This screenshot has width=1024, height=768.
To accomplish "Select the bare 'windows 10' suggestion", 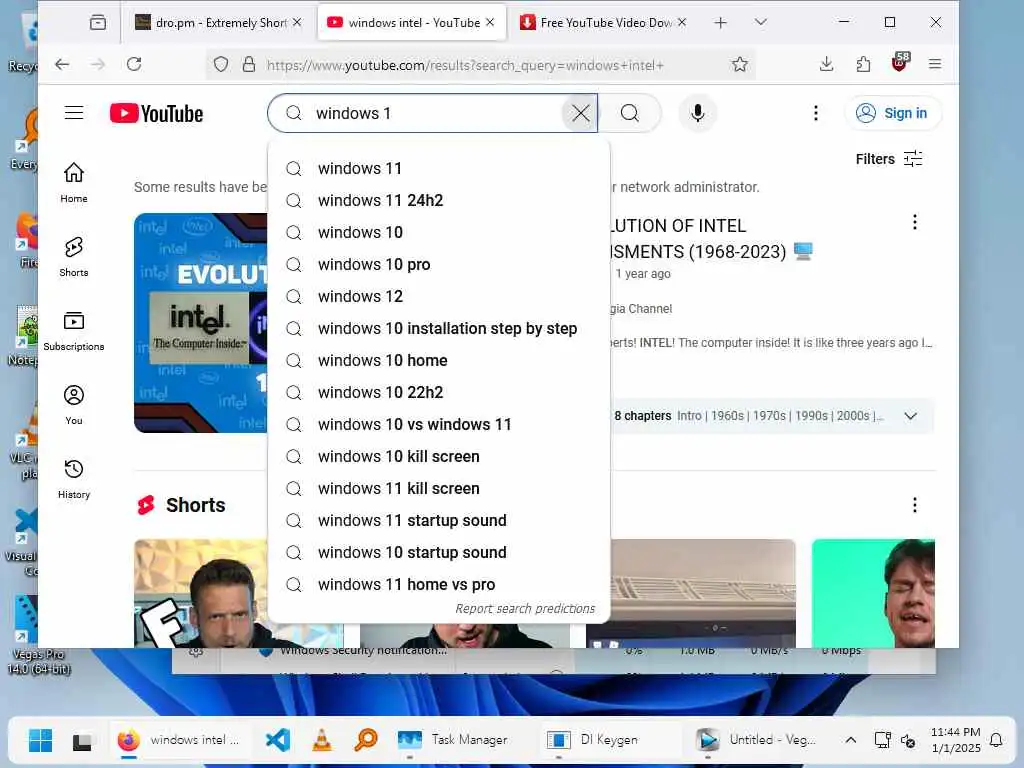I will pyautogui.click(x=439, y=232).
